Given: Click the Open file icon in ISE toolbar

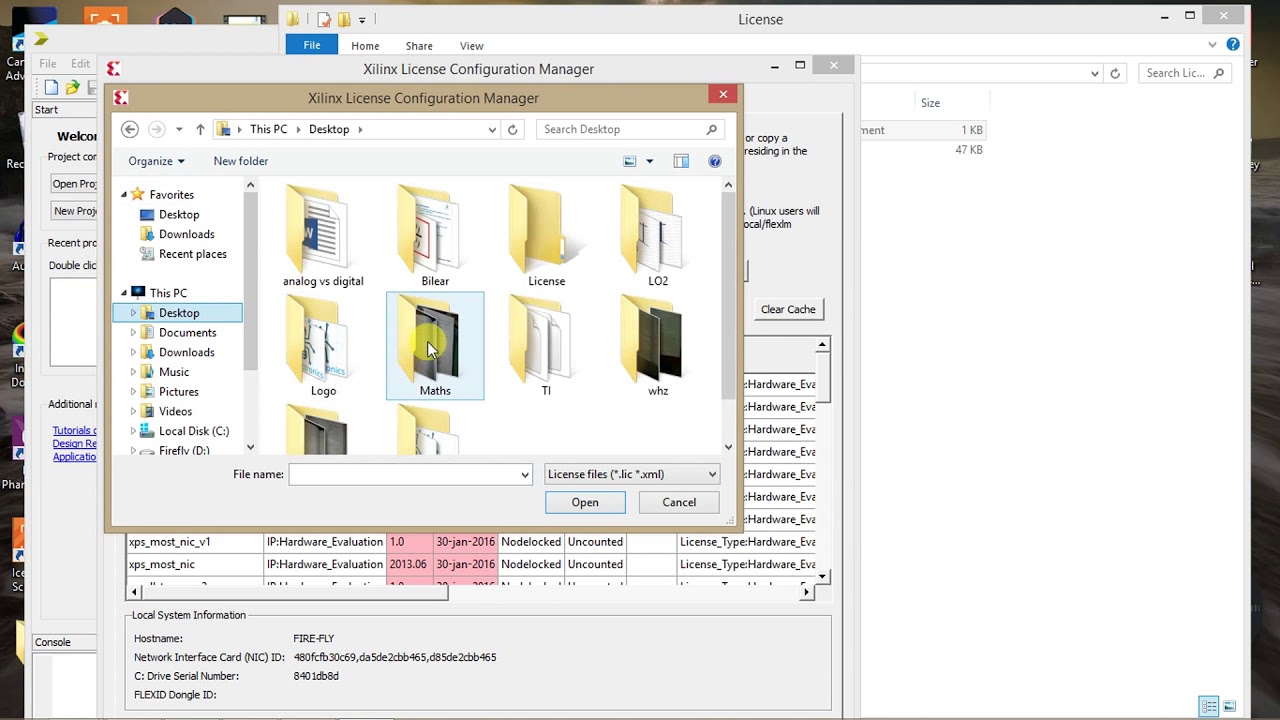Looking at the screenshot, I should point(72,88).
